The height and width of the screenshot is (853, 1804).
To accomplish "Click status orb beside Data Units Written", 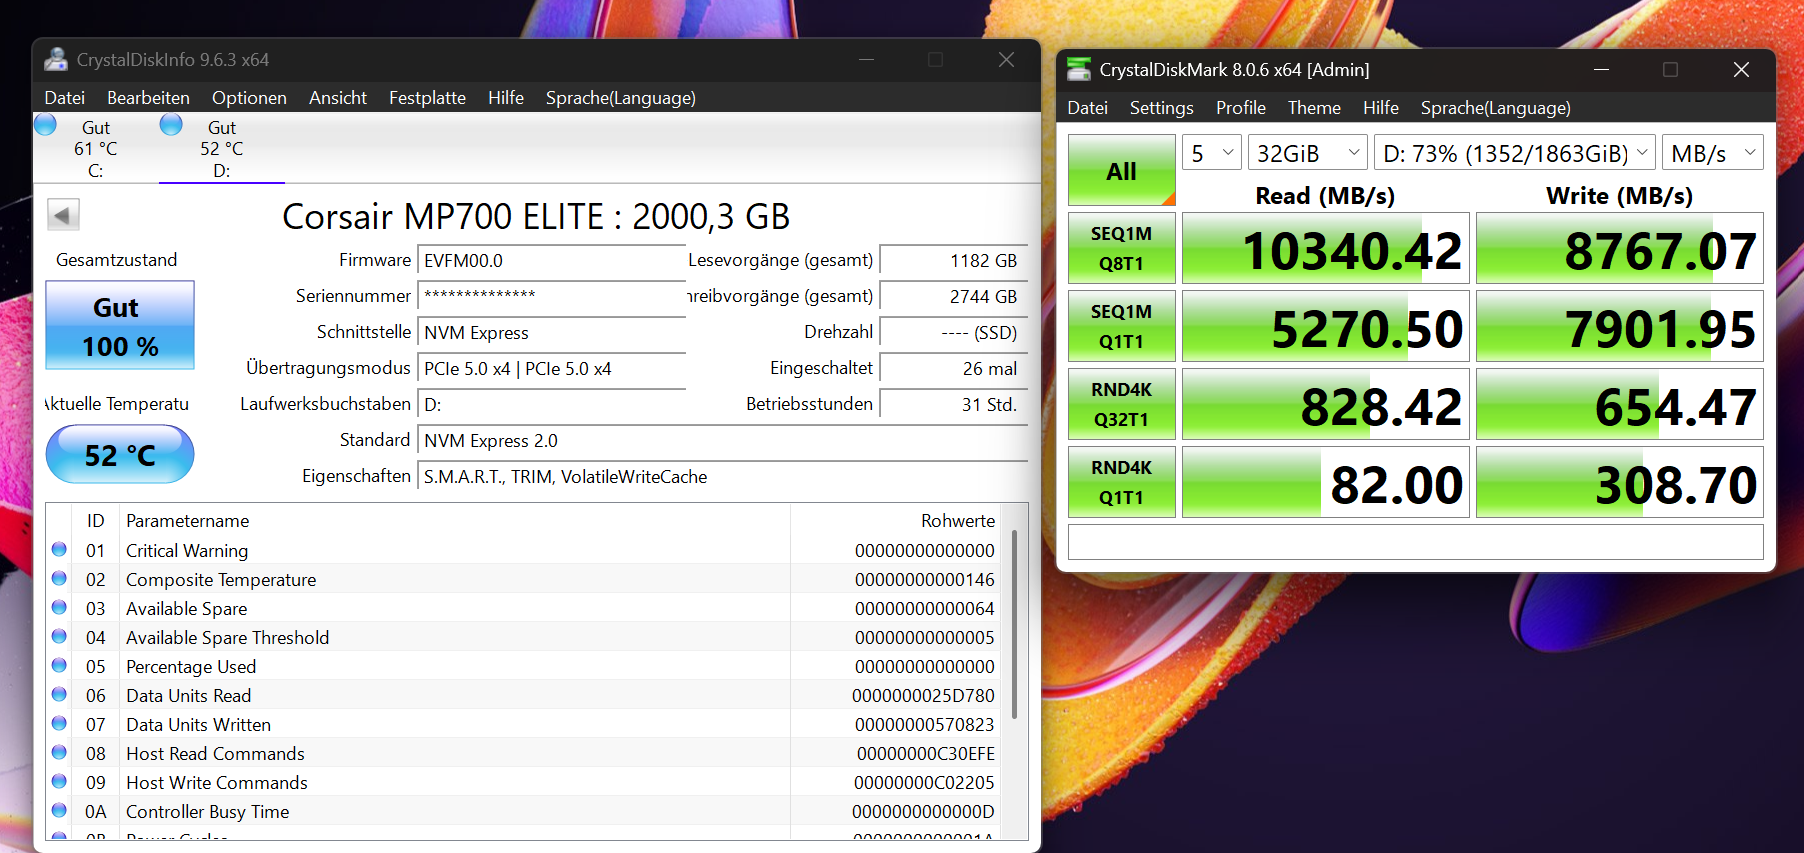I will (59, 723).
